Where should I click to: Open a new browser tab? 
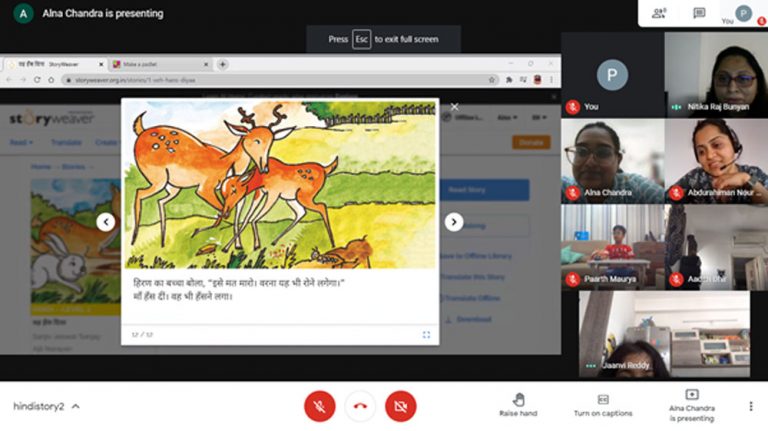pos(222,64)
